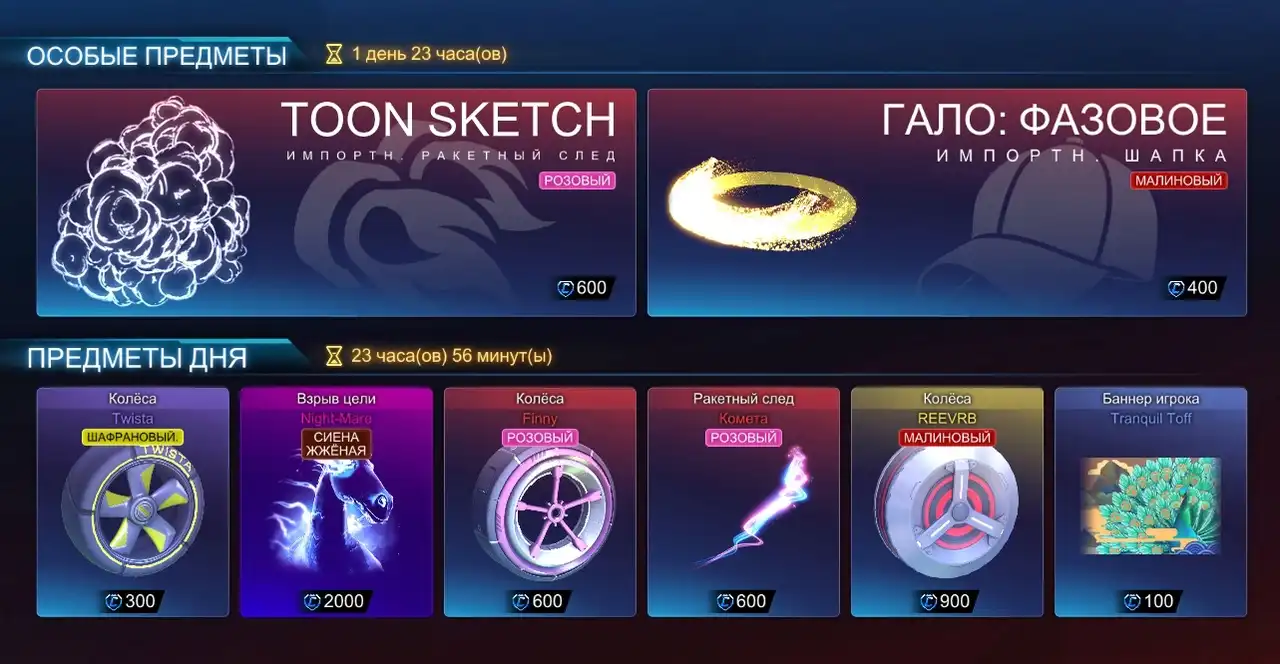Select the Twista wheel image
Image resolution: width=1280 pixels, height=664 pixels.
click(x=132, y=515)
